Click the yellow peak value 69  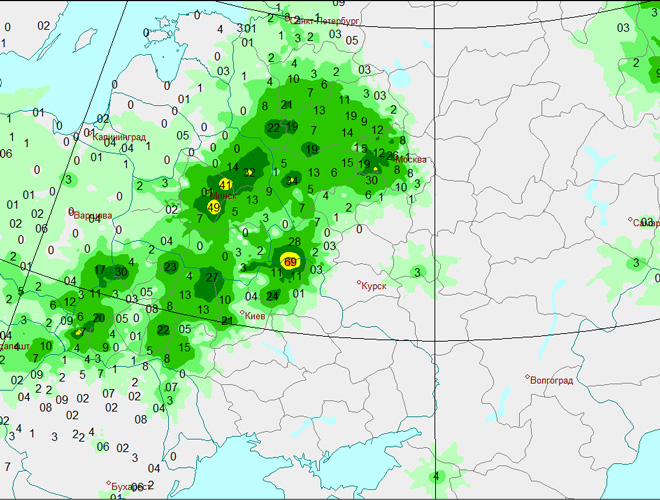point(290,263)
